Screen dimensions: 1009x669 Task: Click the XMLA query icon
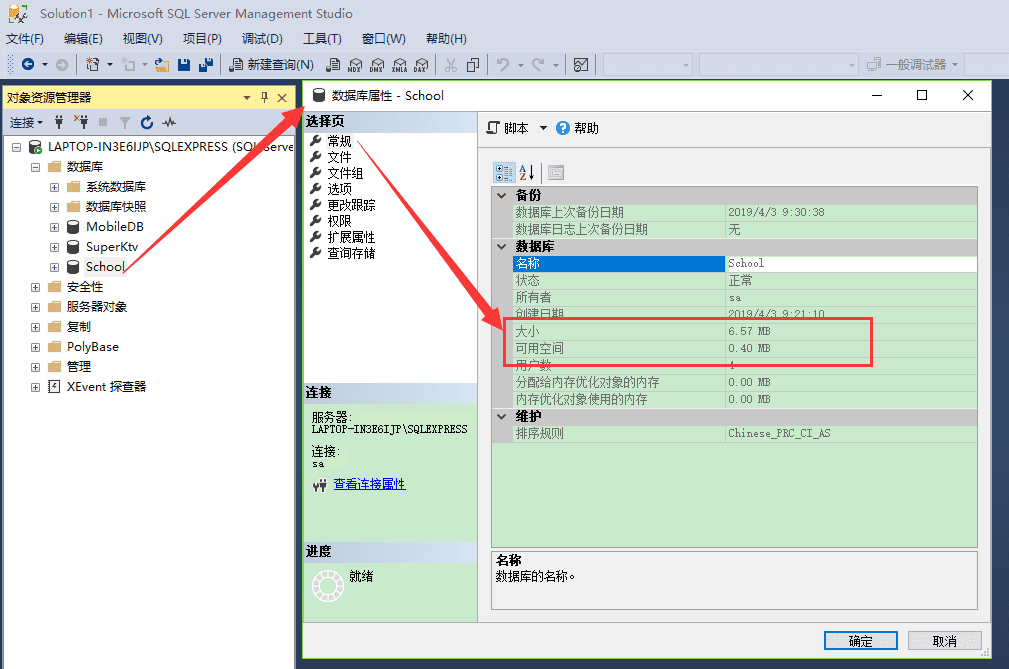click(x=400, y=64)
